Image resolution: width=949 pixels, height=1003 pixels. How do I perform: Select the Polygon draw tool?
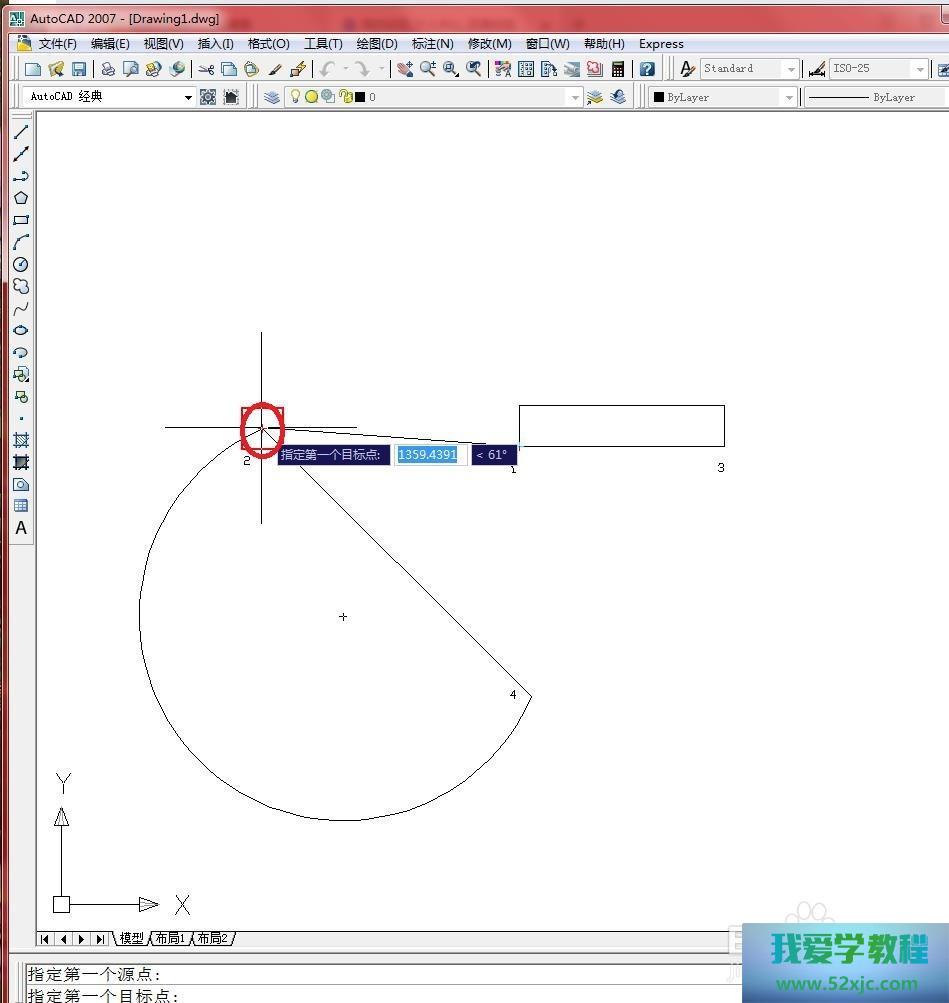click(21, 198)
